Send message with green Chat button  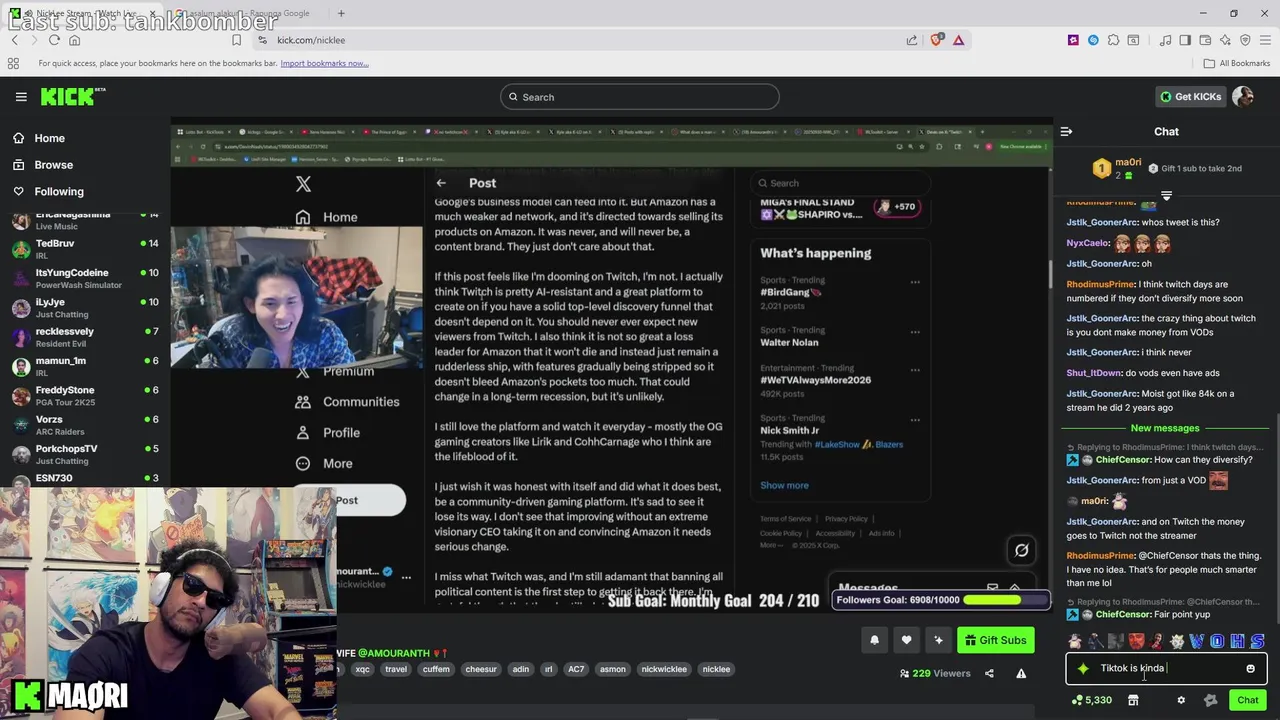(1247, 700)
